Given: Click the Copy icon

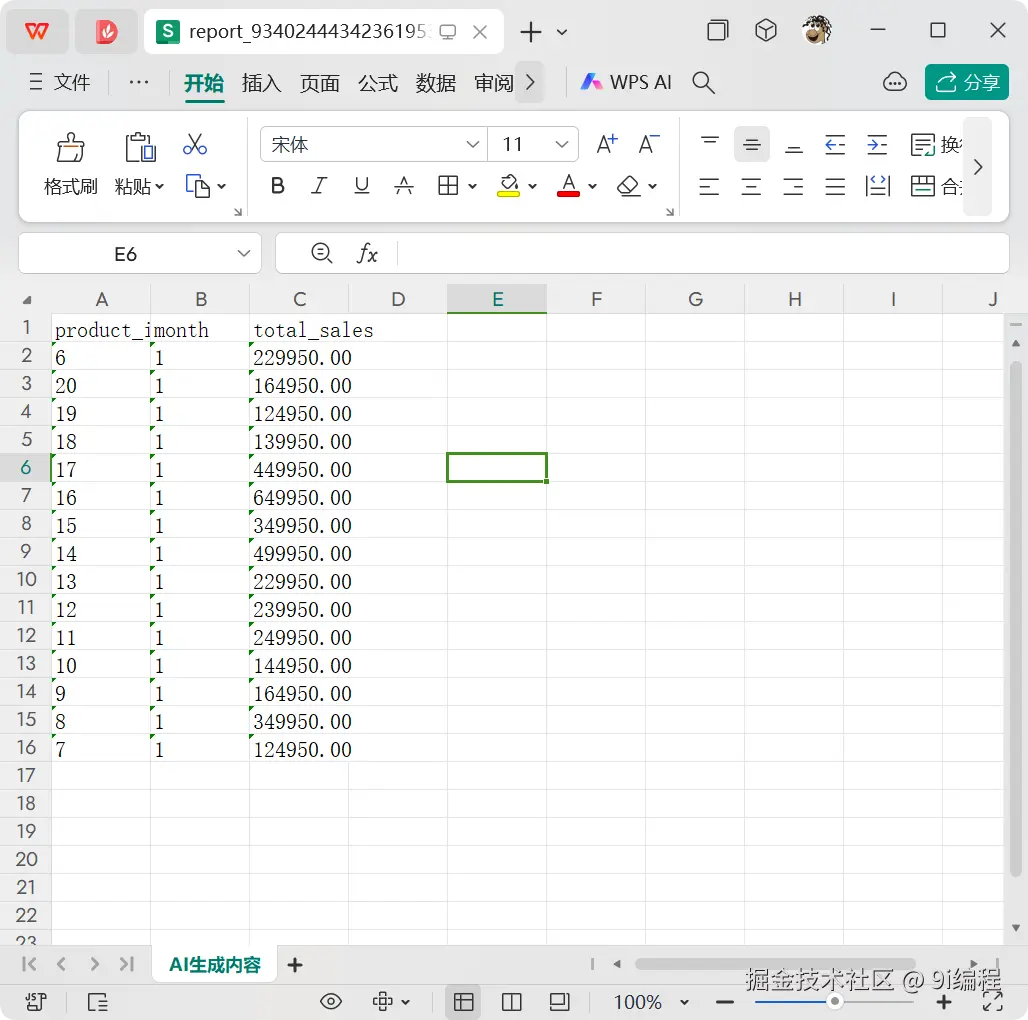Looking at the screenshot, I should 197,186.
